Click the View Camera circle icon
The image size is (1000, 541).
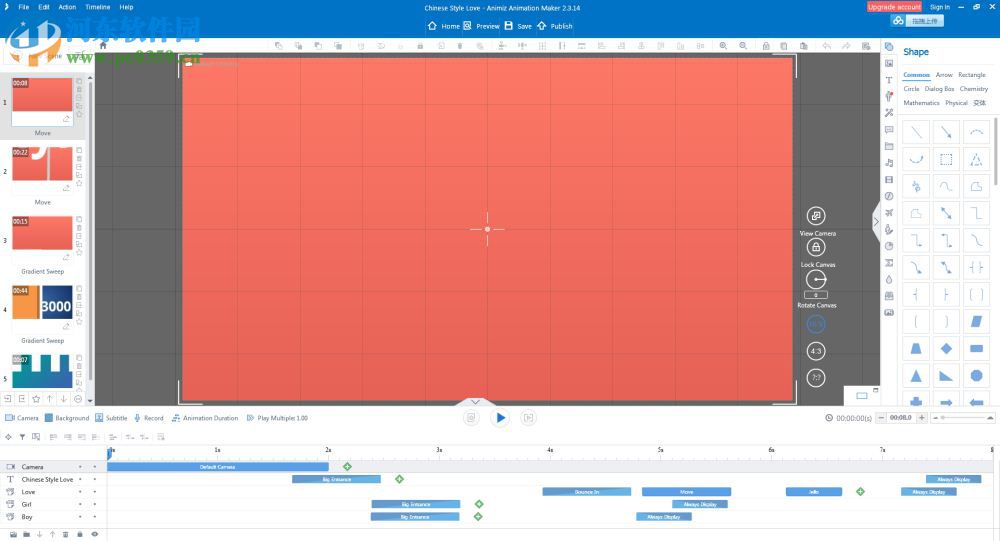[x=816, y=216]
